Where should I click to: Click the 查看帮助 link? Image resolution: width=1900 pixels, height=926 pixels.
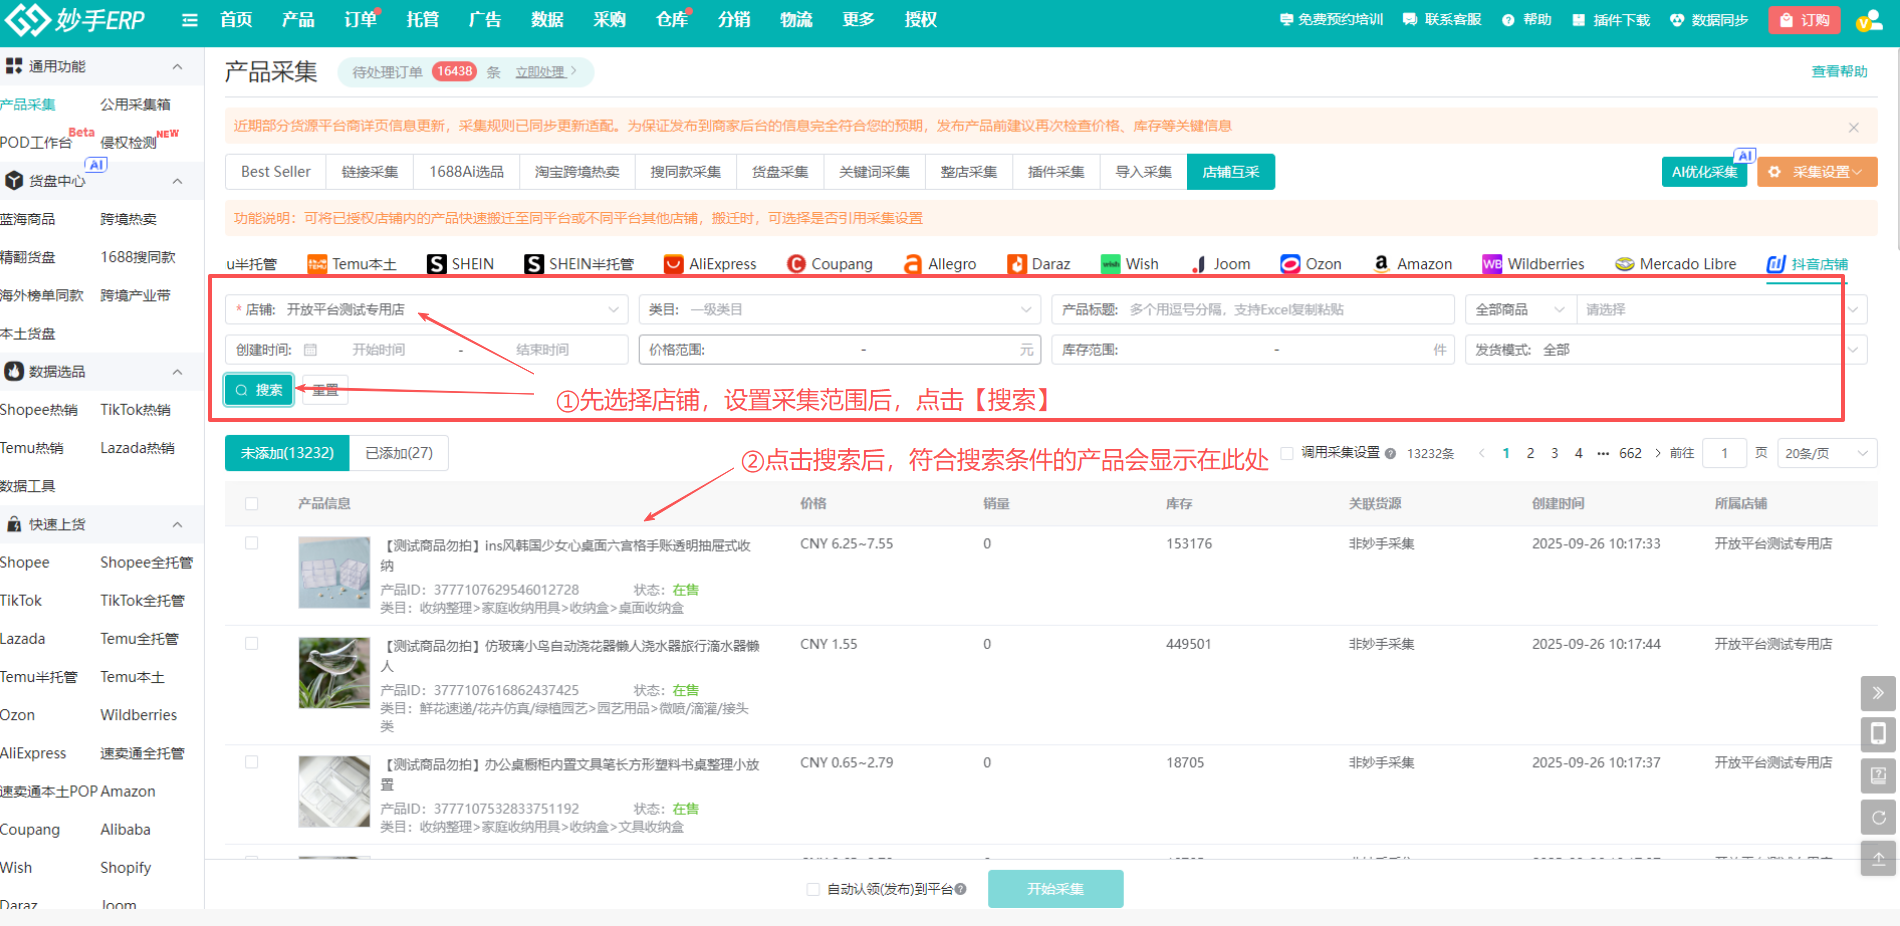1839,72
